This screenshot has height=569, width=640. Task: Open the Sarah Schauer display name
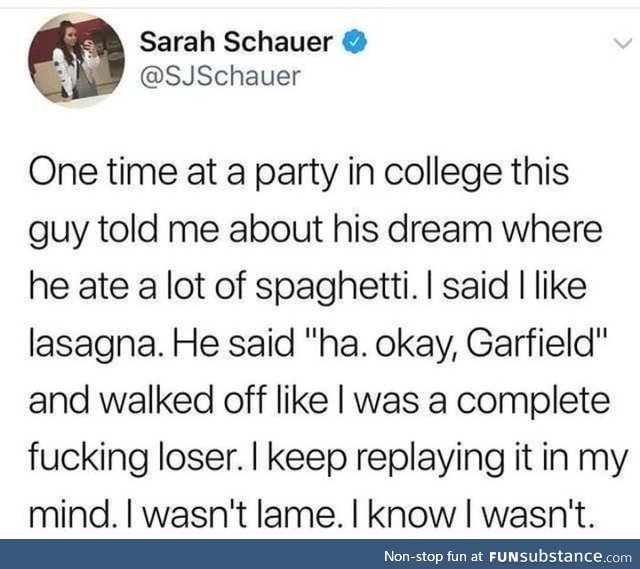pos(237,42)
